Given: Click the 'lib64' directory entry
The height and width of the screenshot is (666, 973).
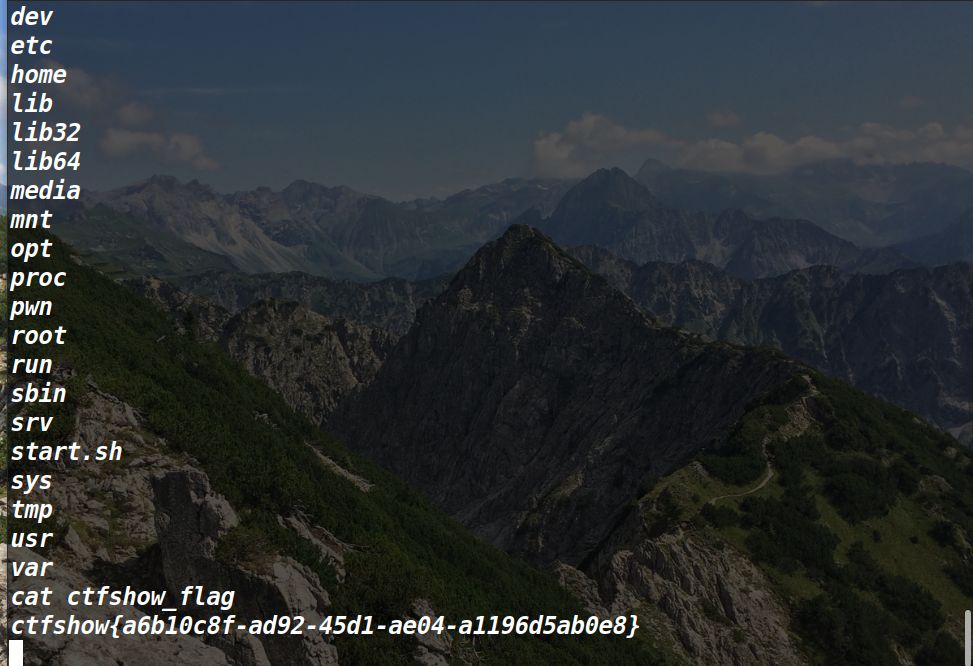Looking at the screenshot, I should (46, 161).
